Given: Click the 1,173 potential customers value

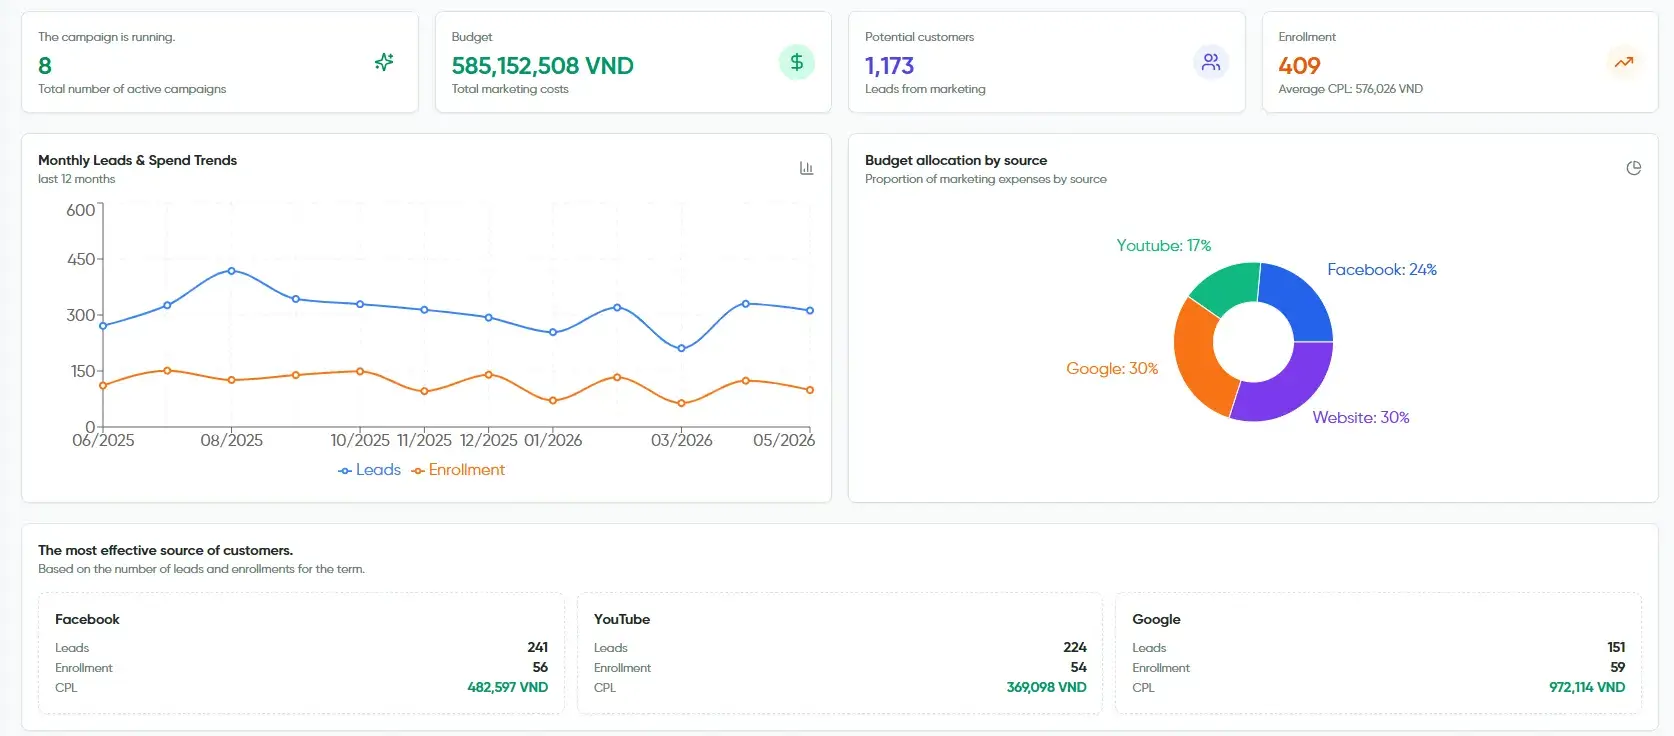Looking at the screenshot, I should click(889, 66).
